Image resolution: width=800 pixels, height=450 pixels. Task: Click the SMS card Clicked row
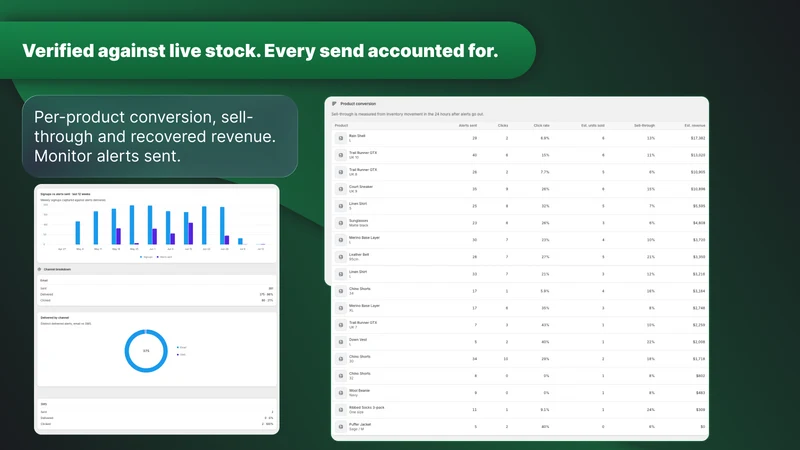pos(157,424)
